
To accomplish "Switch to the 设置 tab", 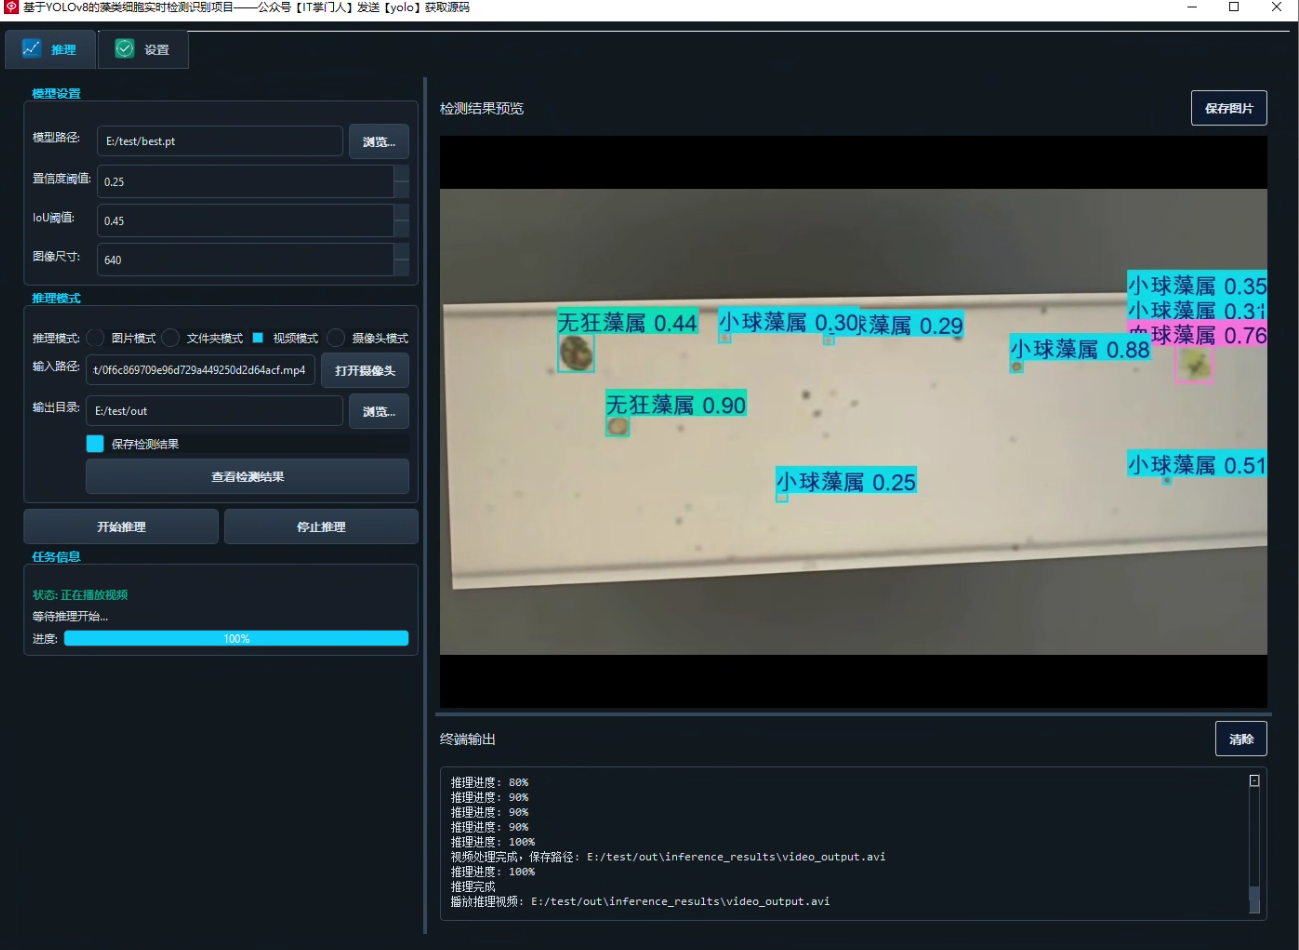I will (x=143, y=49).
